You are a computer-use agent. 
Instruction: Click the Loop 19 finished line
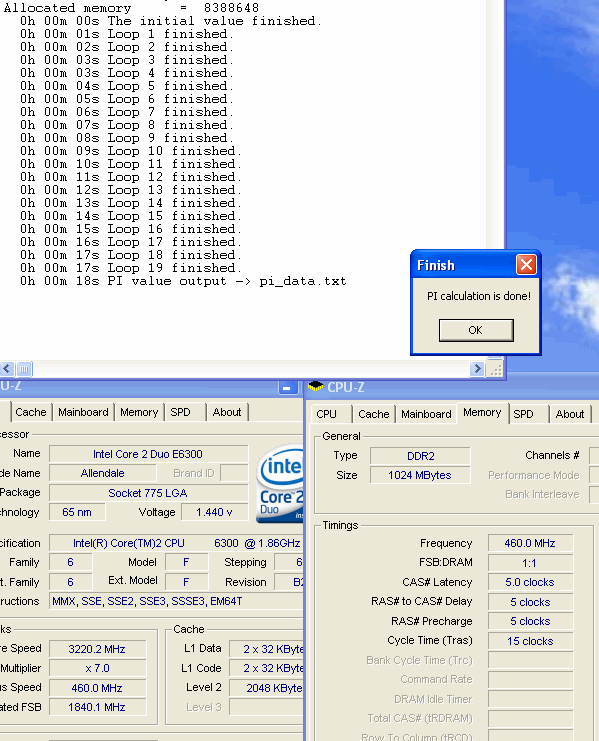[130, 268]
